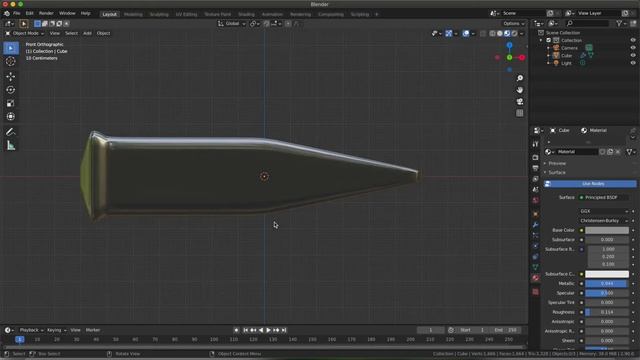Open the viewport Add menu
This screenshot has width=640, height=360.
(87, 33)
